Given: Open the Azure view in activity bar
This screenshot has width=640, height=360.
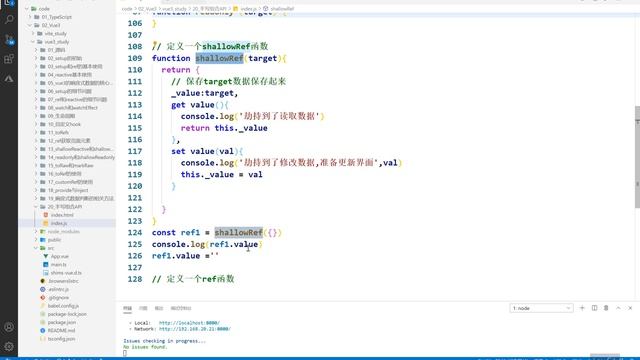Looking at the screenshot, I should point(9,78).
